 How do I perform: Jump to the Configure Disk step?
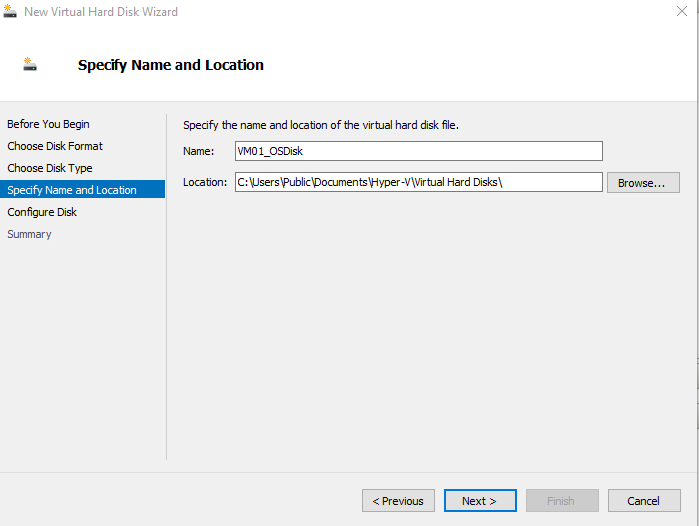[x=42, y=212]
